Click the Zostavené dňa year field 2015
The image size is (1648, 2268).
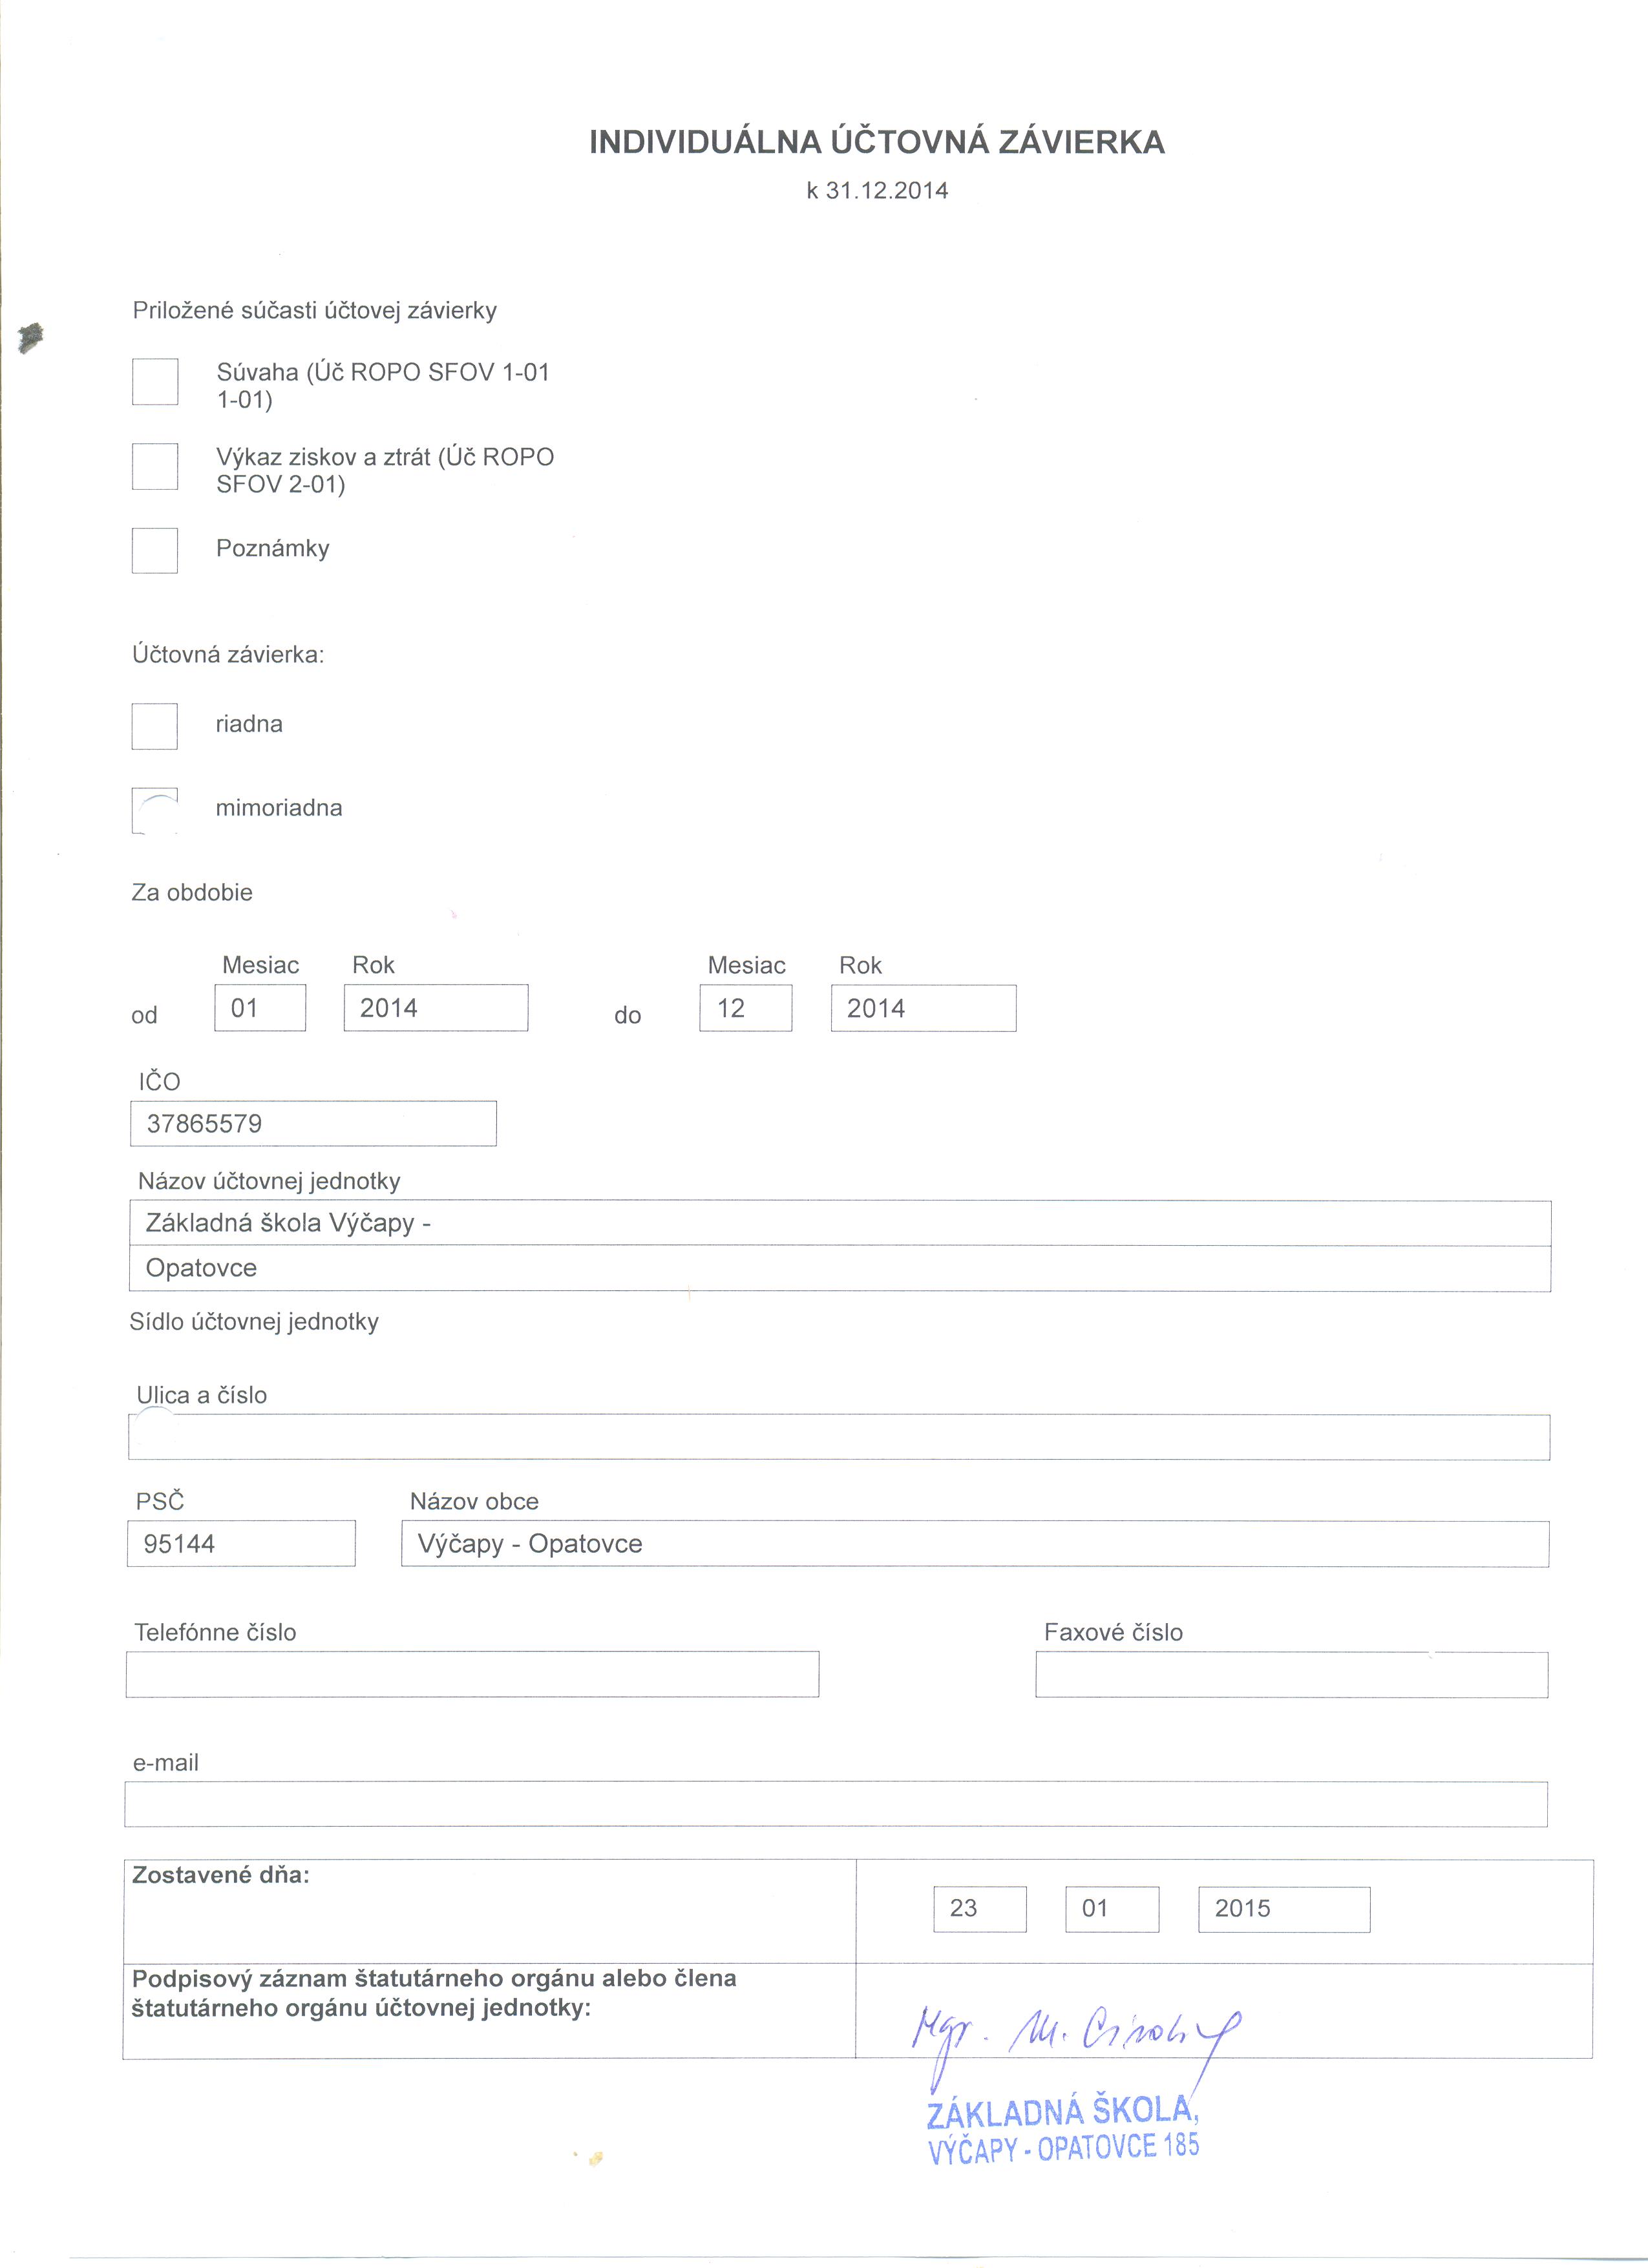point(1284,1910)
